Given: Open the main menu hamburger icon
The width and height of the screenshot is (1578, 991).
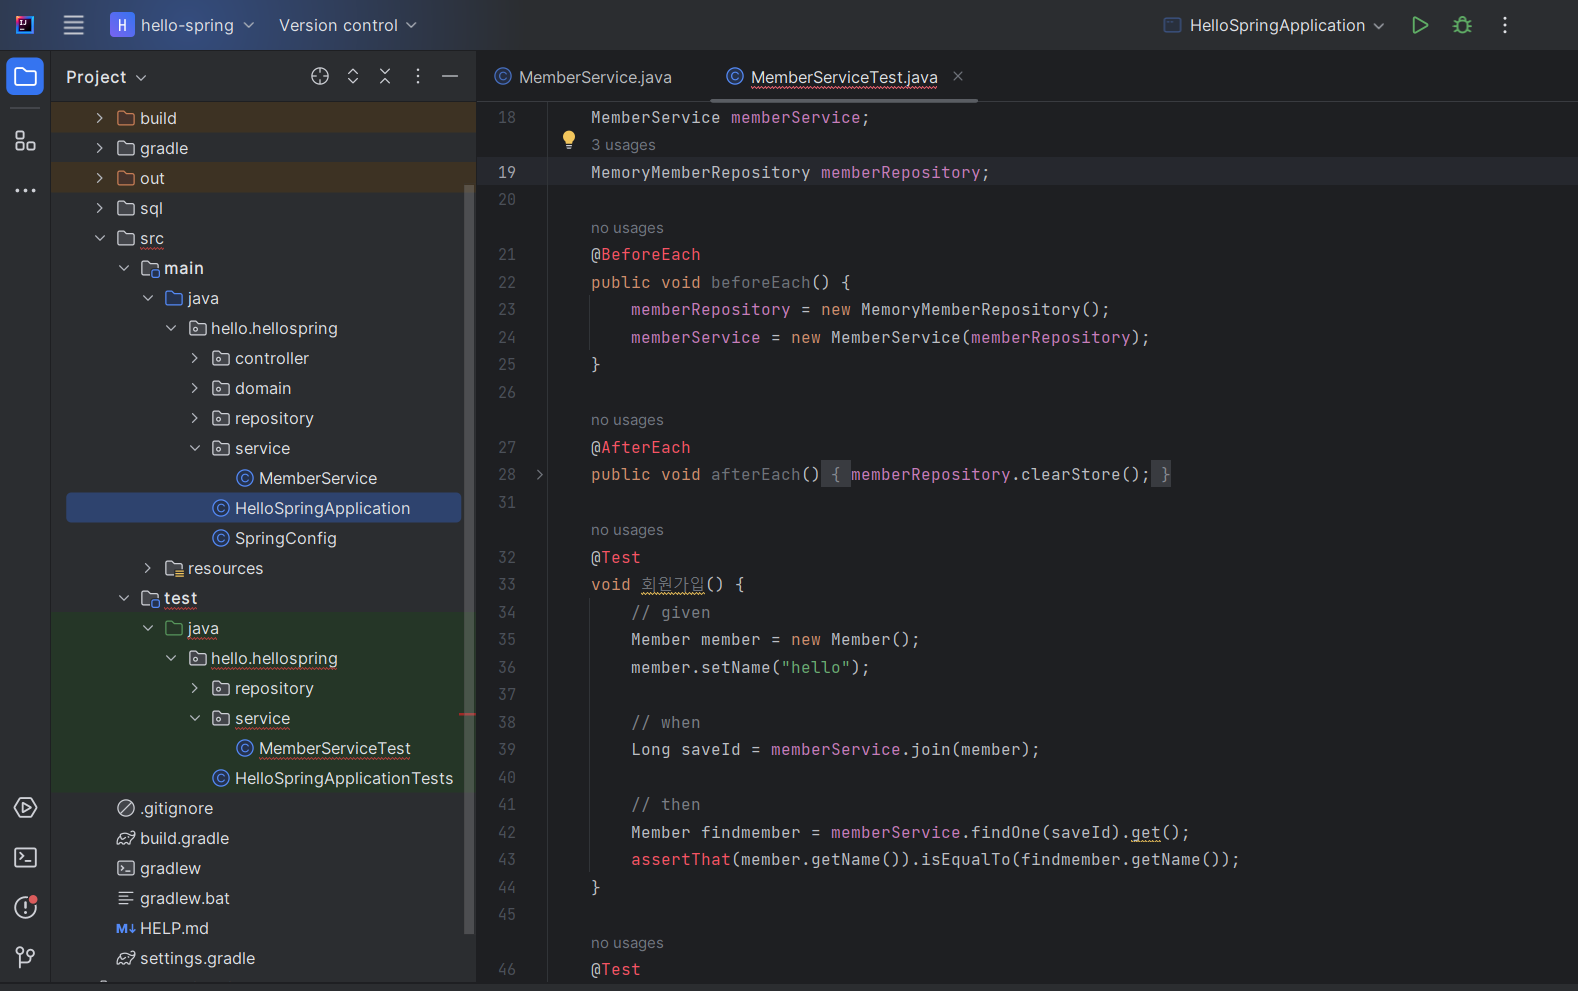Looking at the screenshot, I should point(74,25).
